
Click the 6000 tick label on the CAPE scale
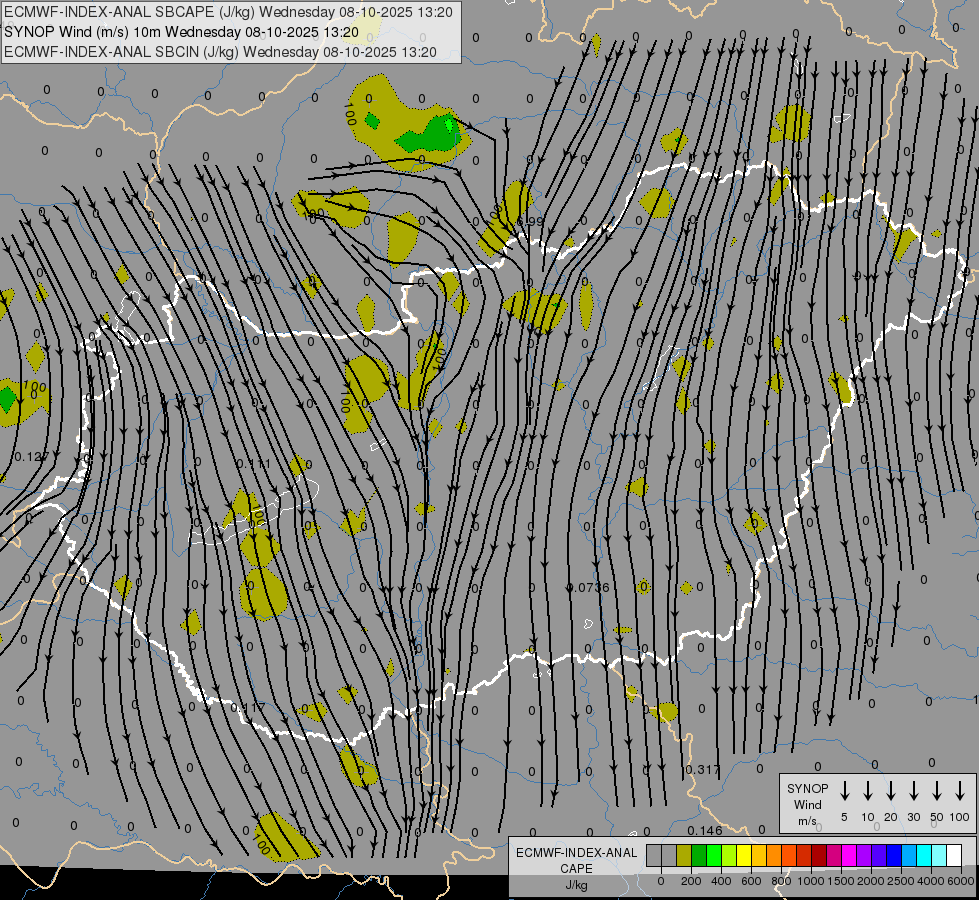961,881
